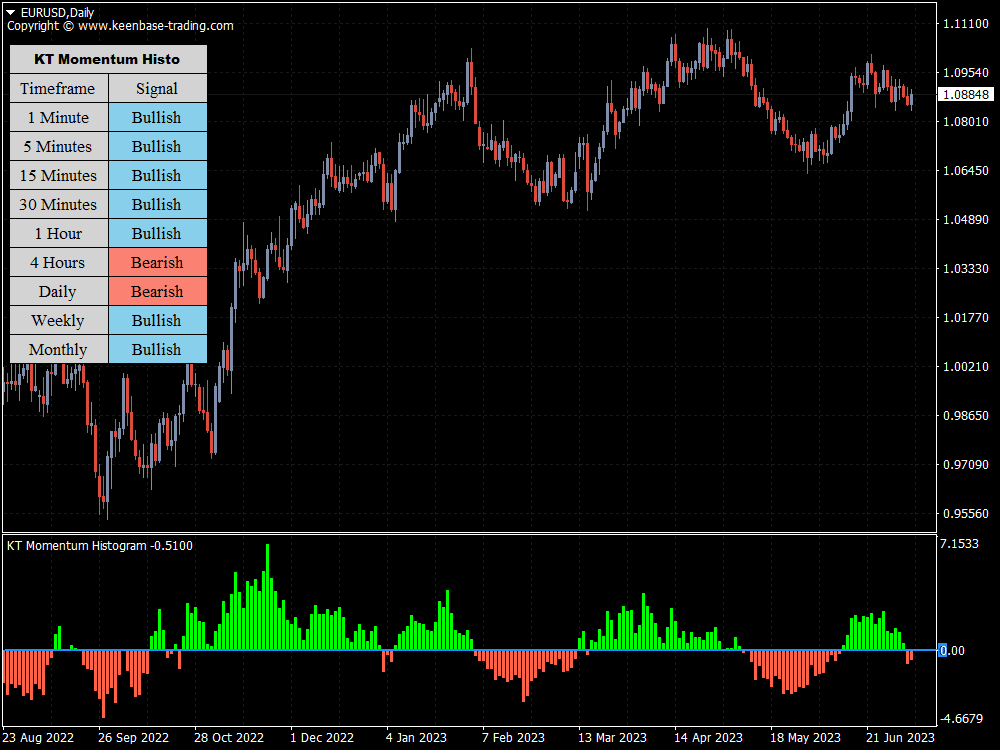Select the Signal column header
Viewport: 1000px width, 750px height.
[157, 88]
